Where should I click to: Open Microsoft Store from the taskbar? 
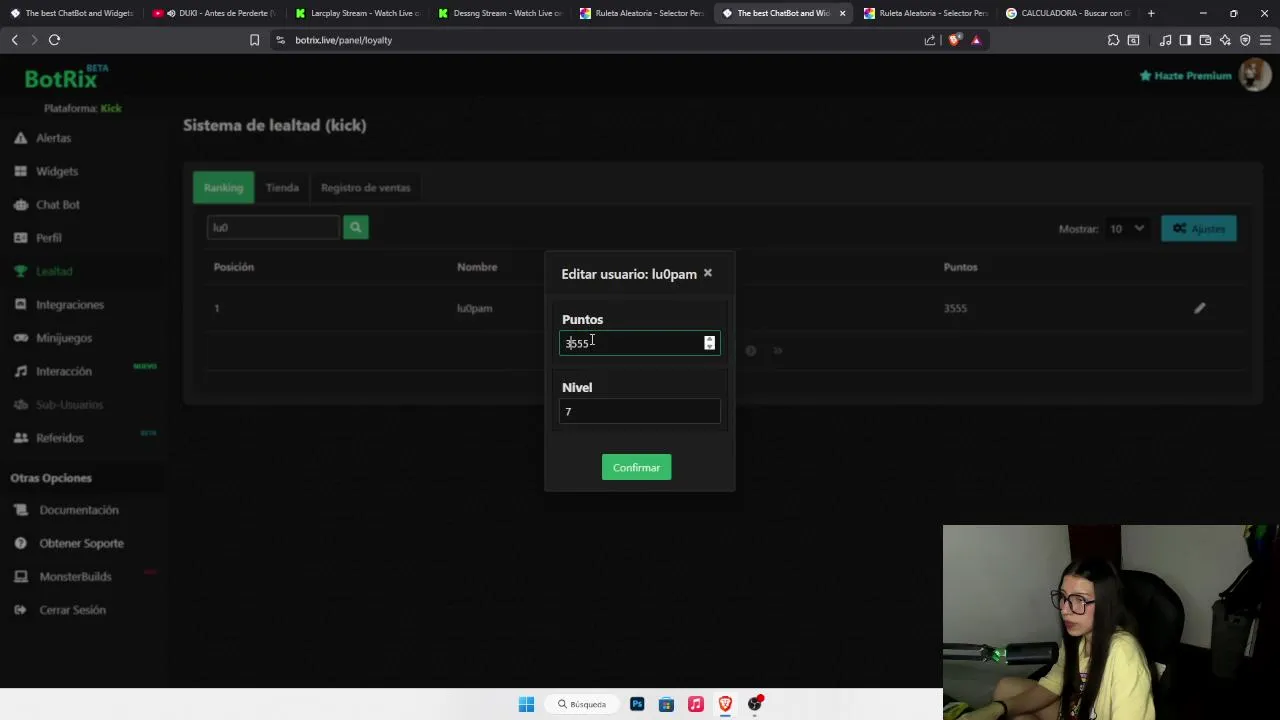pyautogui.click(x=666, y=704)
